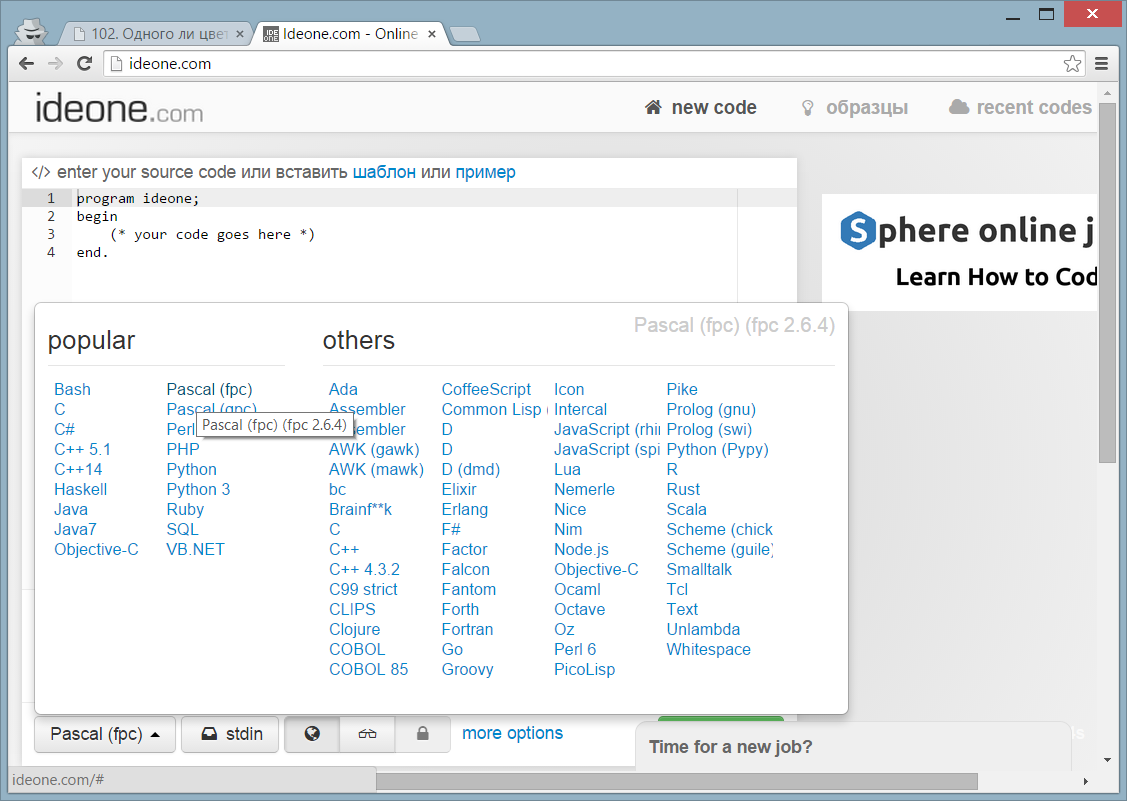Image resolution: width=1127 pixels, height=801 pixels.
Task: Click the Sphere online judge banner
Action: (x=960, y=252)
